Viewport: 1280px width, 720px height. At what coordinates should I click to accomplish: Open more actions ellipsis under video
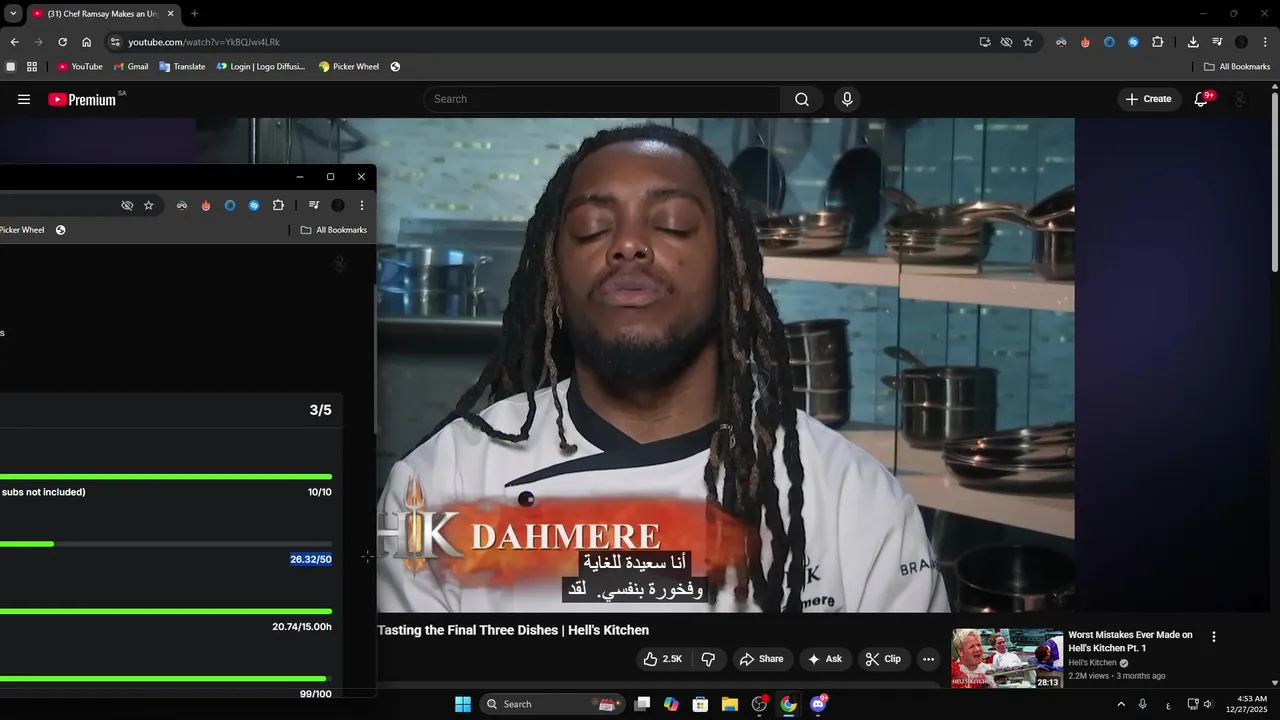pyautogui.click(x=928, y=659)
